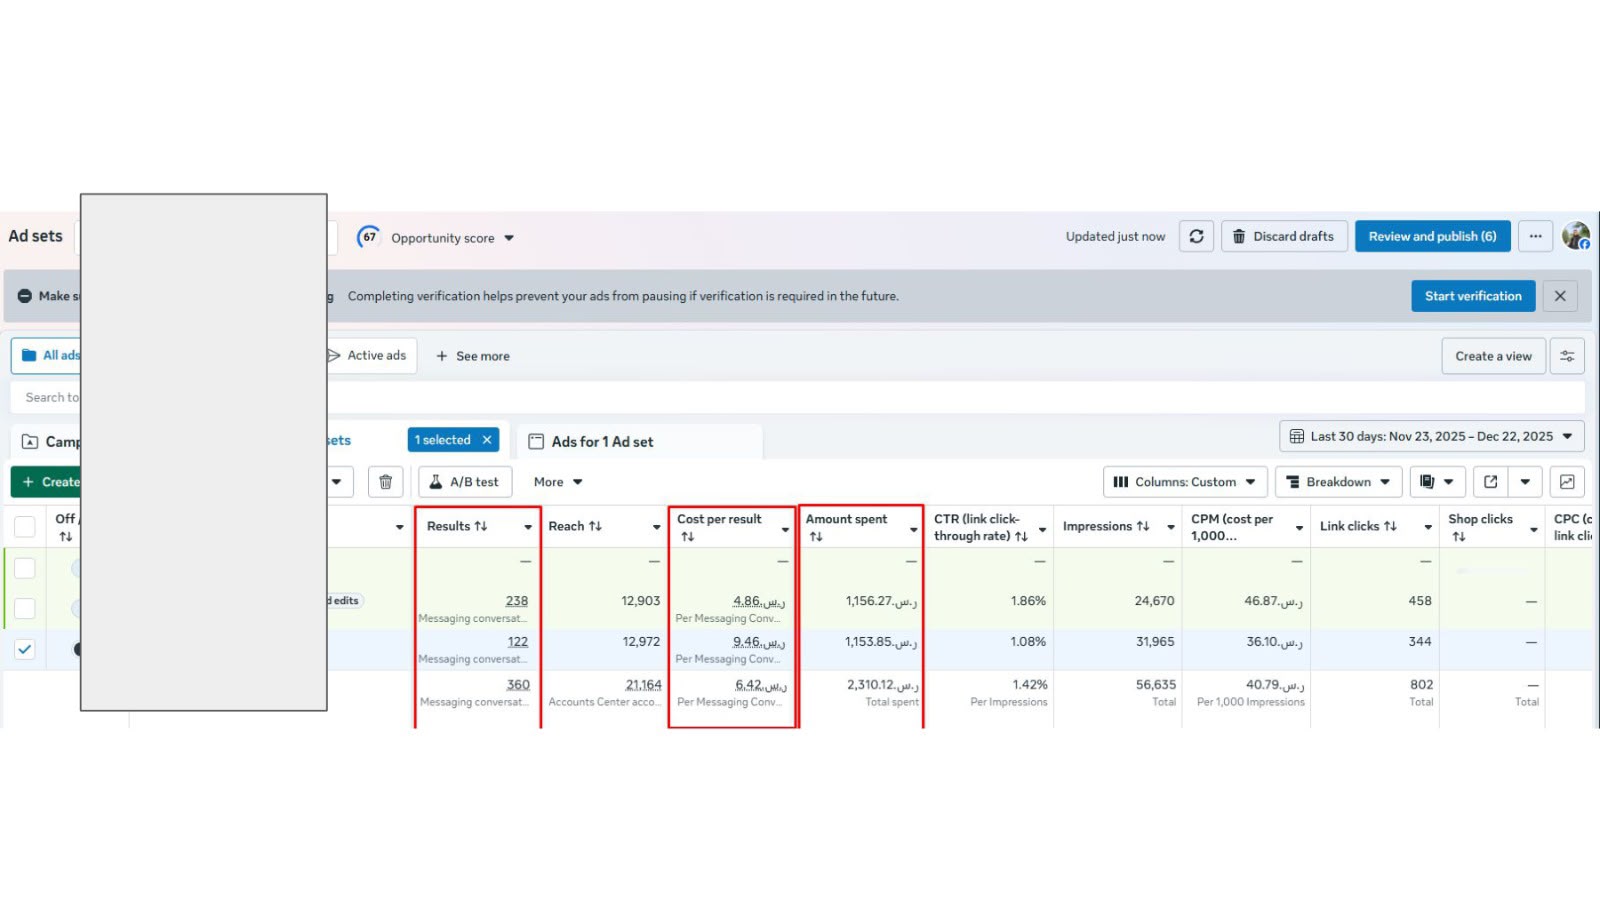Open the Breakdown dropdown
Image resolution: width=1600 pixels, height=900 pixels.
click(x=1338, y=482)
